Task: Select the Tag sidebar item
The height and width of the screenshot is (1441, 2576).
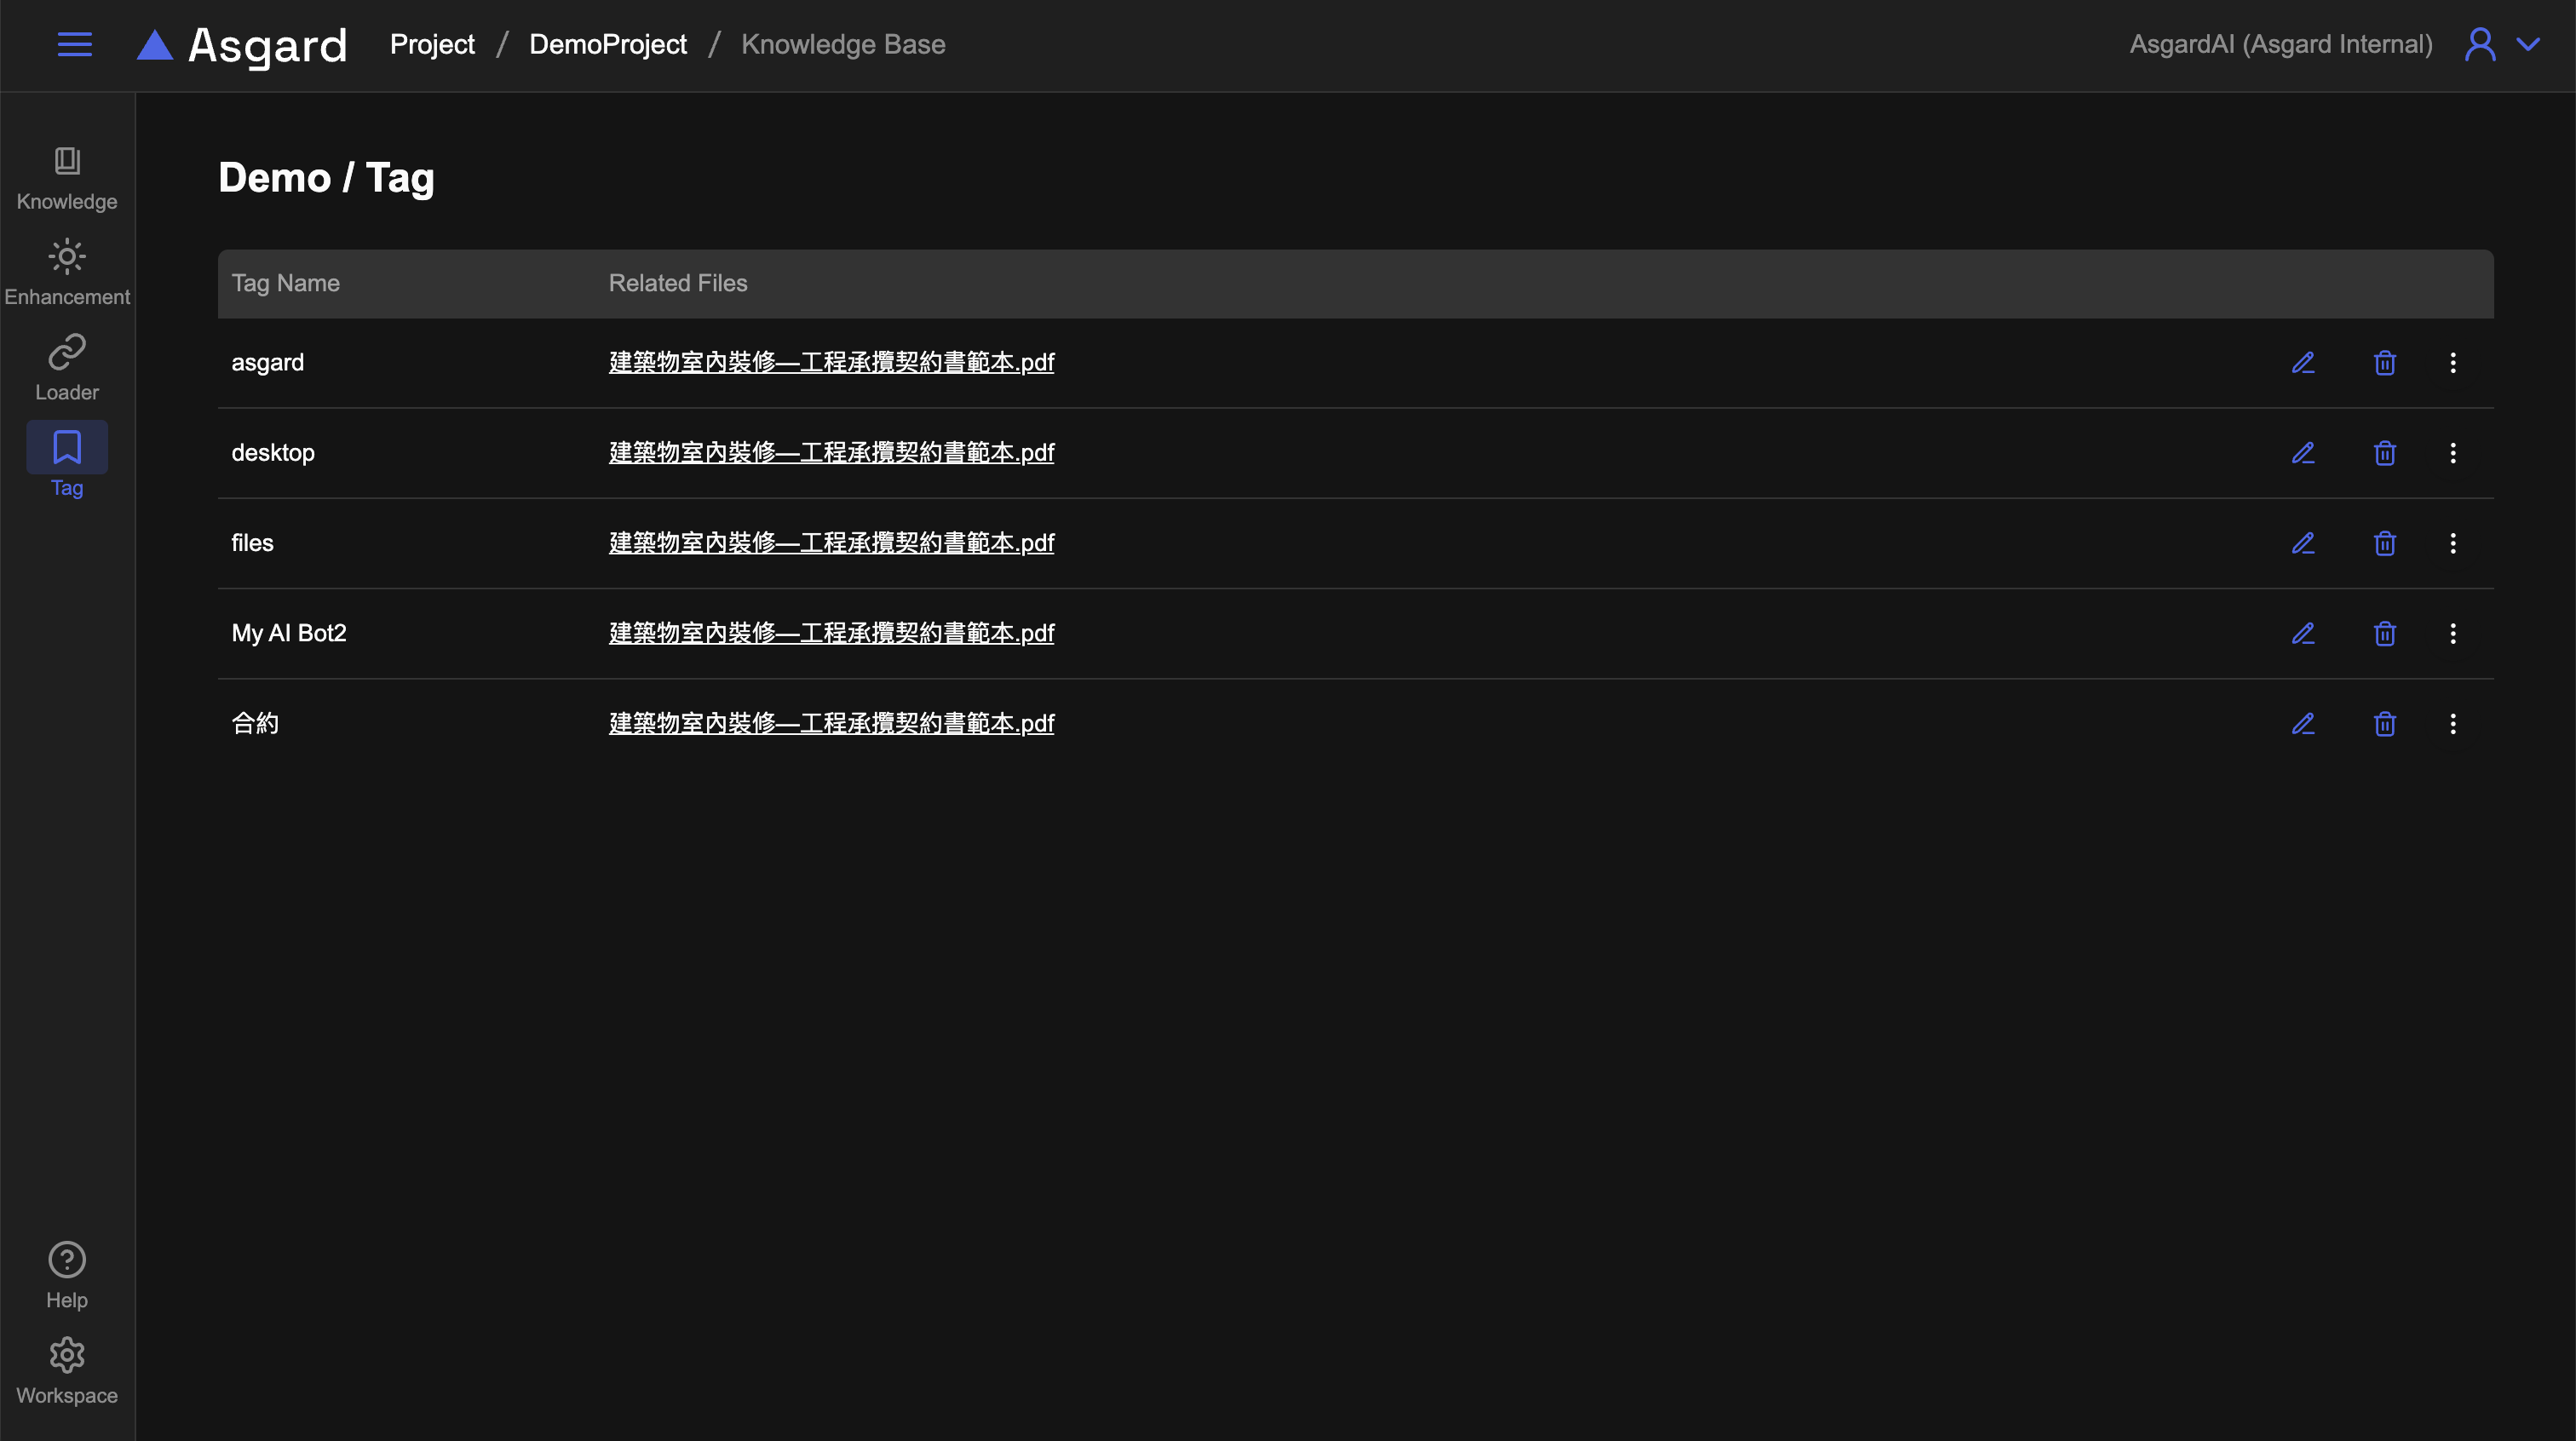Action: pos(67,461)
